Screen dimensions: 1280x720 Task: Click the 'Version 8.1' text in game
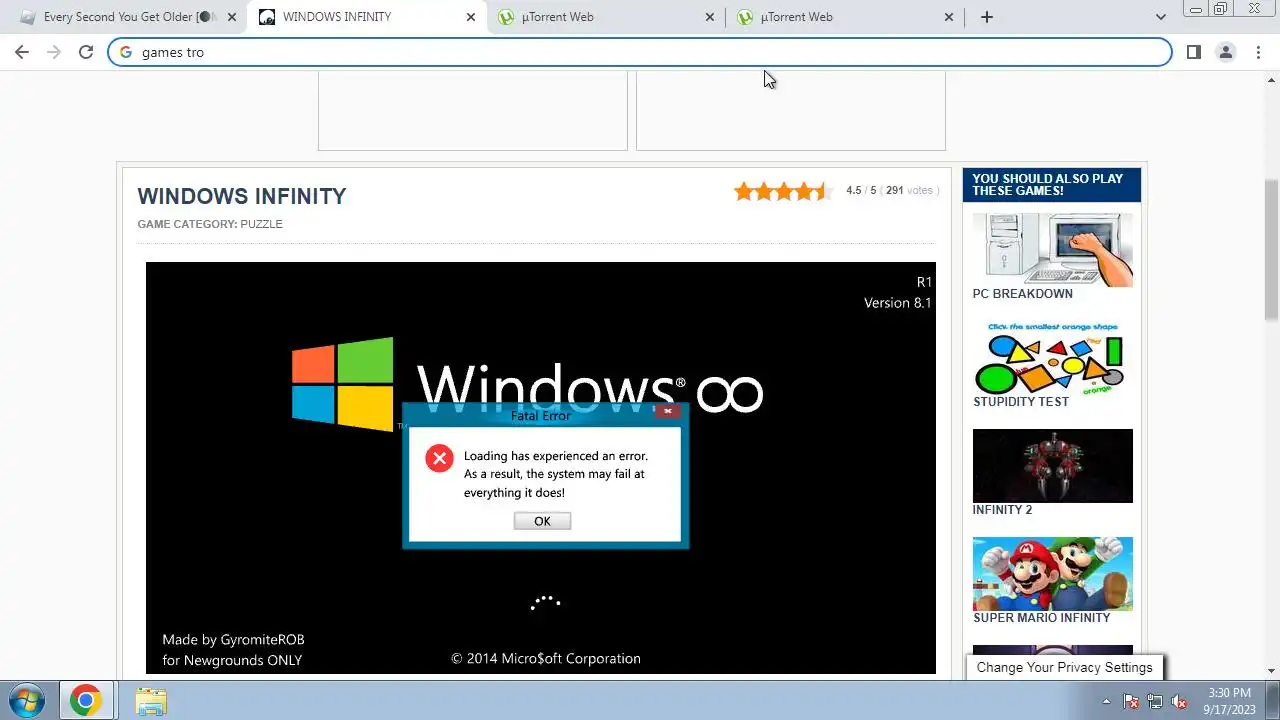[x=897, y=303]
